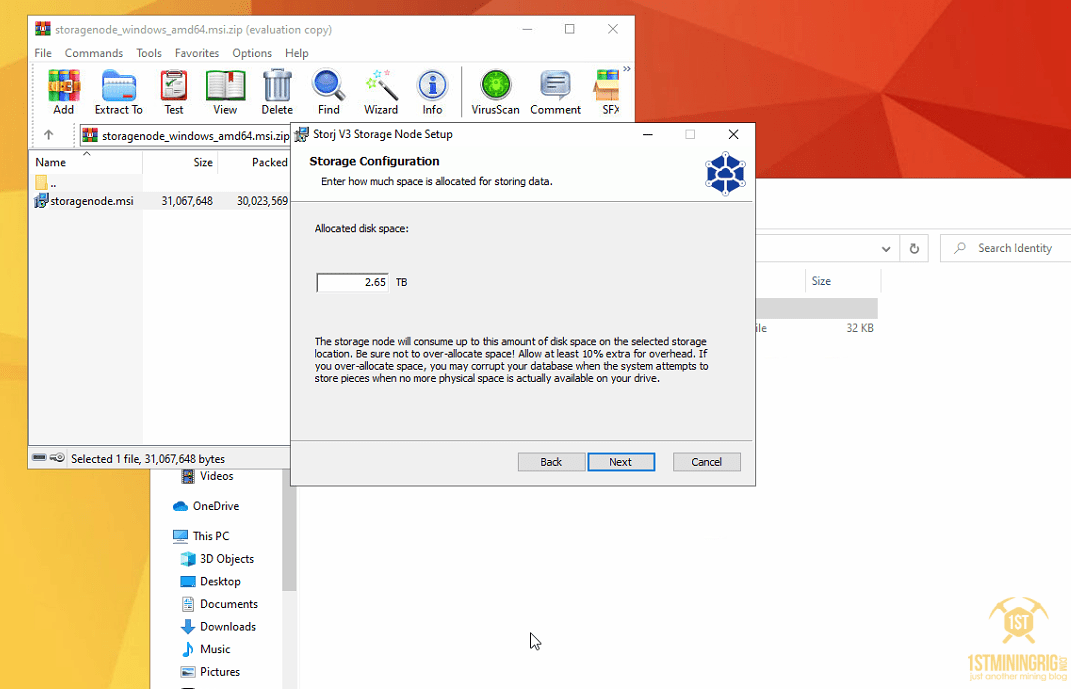
Task: Maximize the WinRAR window
Action: click(570, 29)
